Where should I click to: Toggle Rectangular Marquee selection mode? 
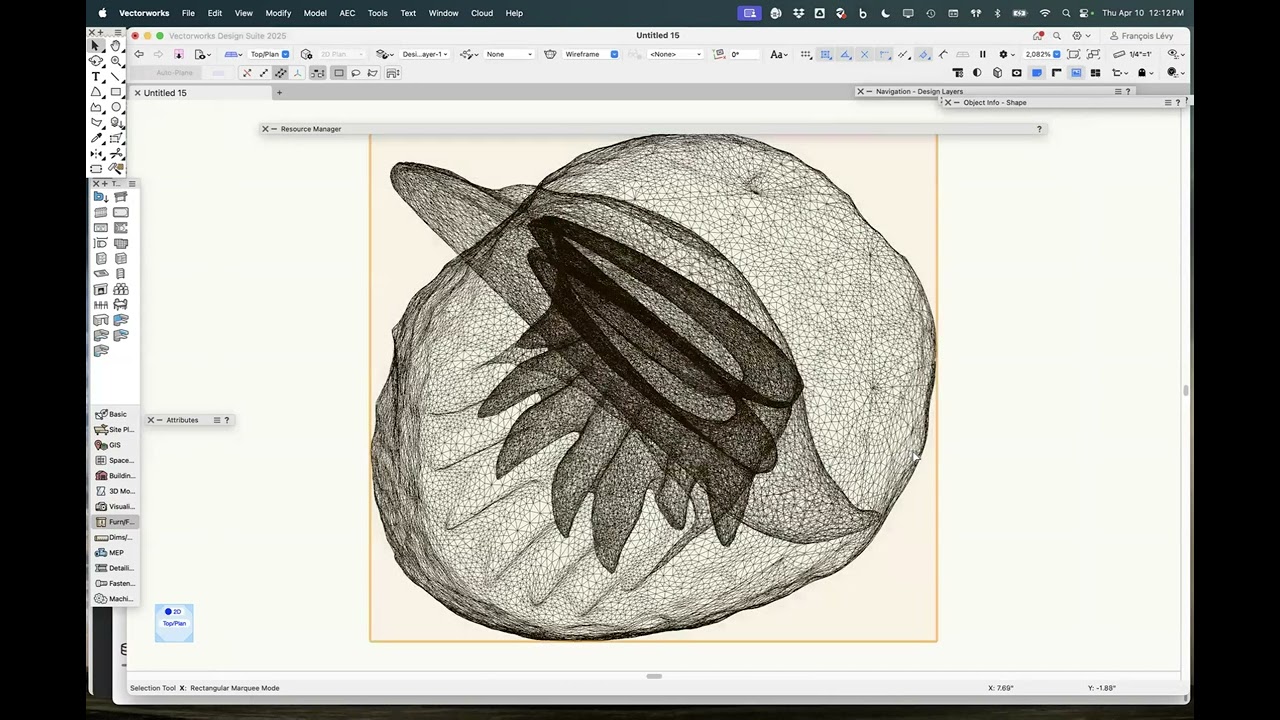[339, 73]
